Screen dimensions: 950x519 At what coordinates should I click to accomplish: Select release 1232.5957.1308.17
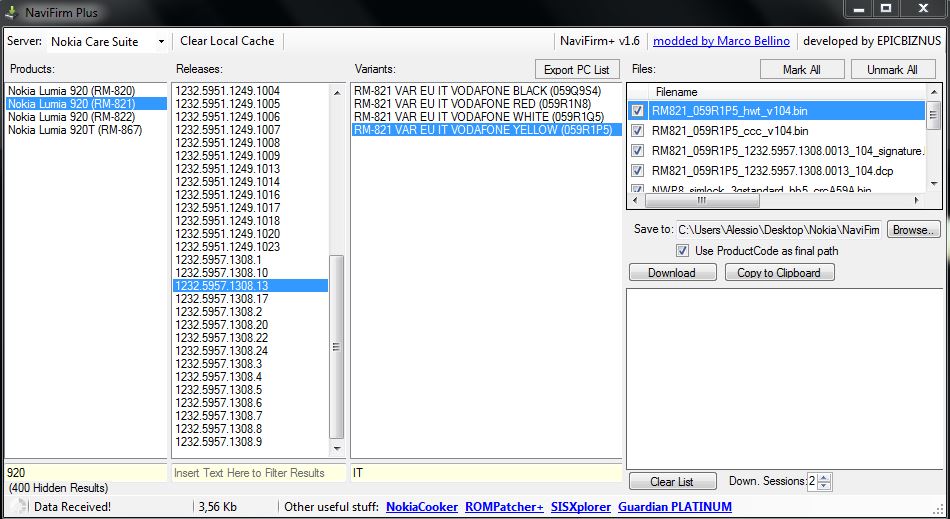(x=250, y=299)
